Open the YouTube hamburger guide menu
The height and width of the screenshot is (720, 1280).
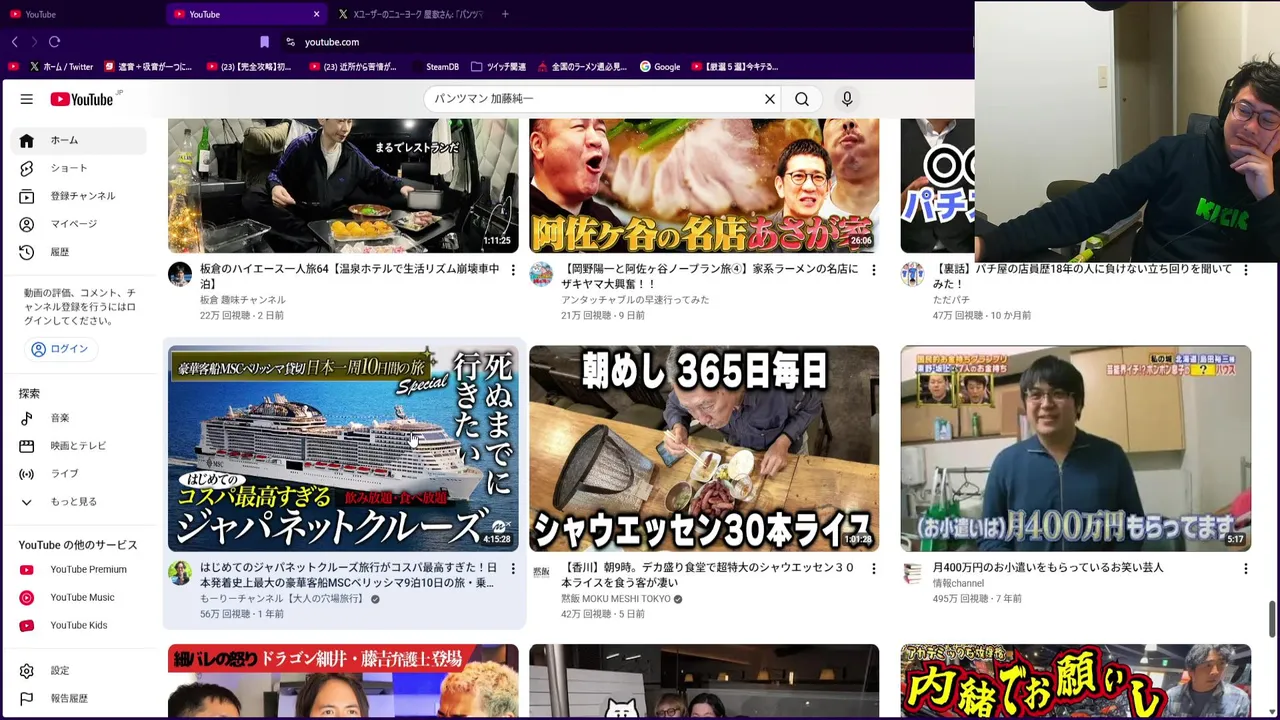pos(27,99)
